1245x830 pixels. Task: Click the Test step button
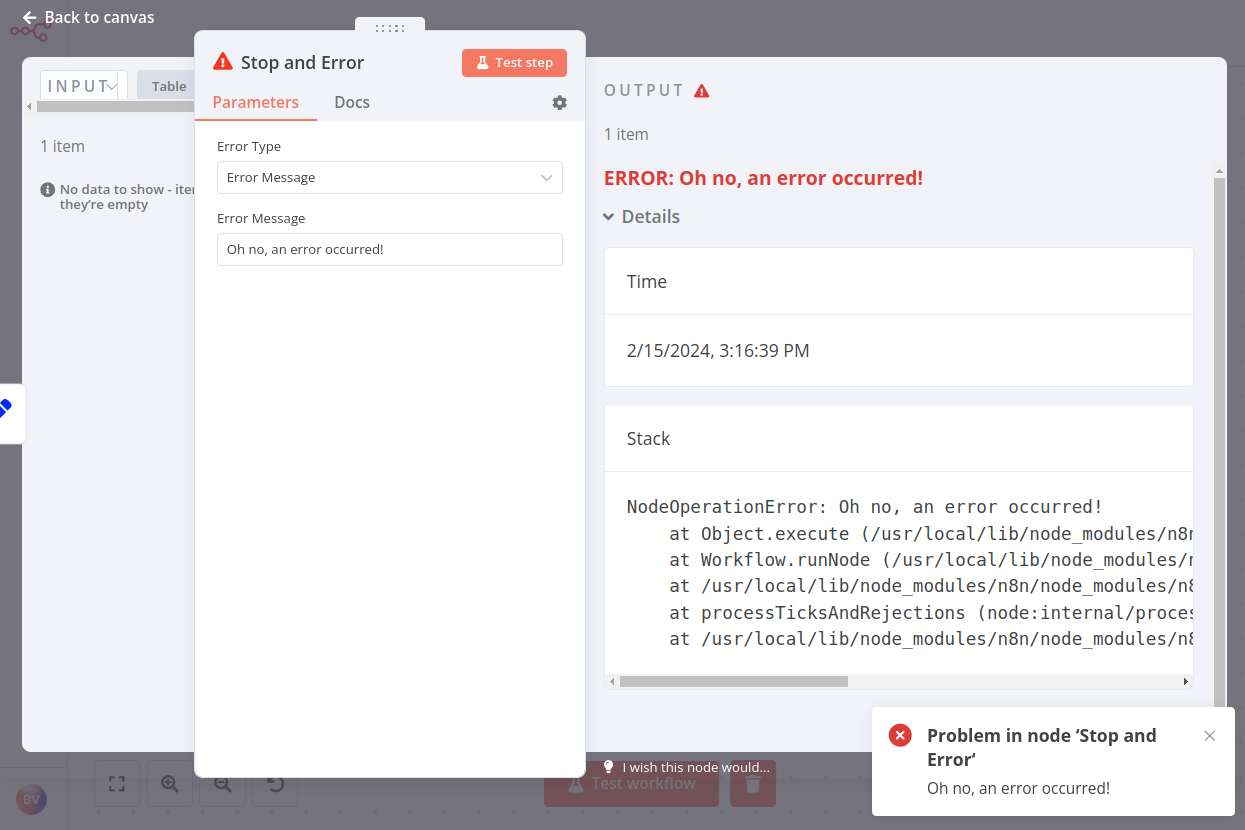coord(514,62)
